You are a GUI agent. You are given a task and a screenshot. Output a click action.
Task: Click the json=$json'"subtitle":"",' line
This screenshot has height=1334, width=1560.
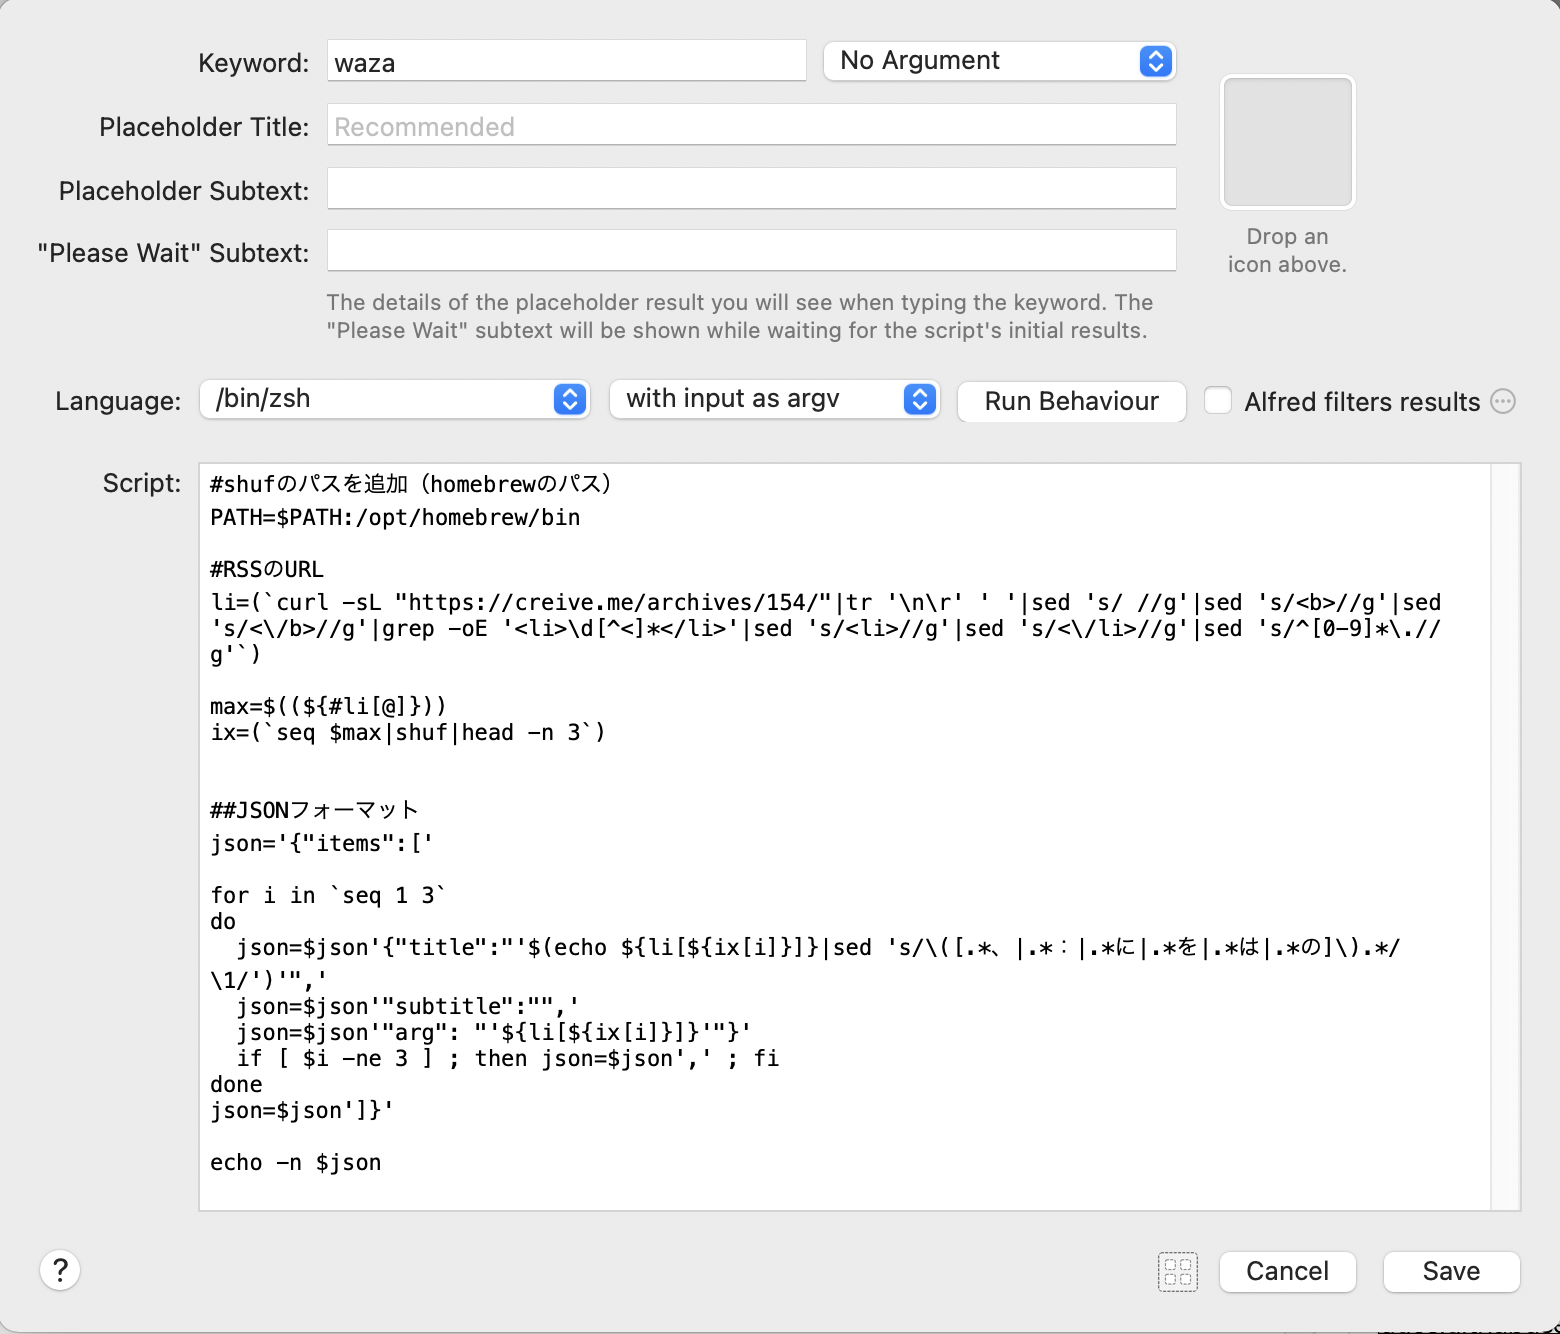pos(408,1006)
